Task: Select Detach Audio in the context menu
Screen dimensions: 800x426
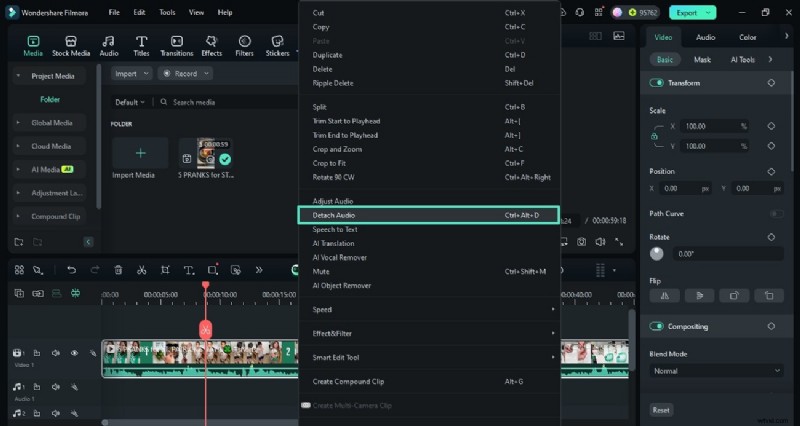Action: 429,215
